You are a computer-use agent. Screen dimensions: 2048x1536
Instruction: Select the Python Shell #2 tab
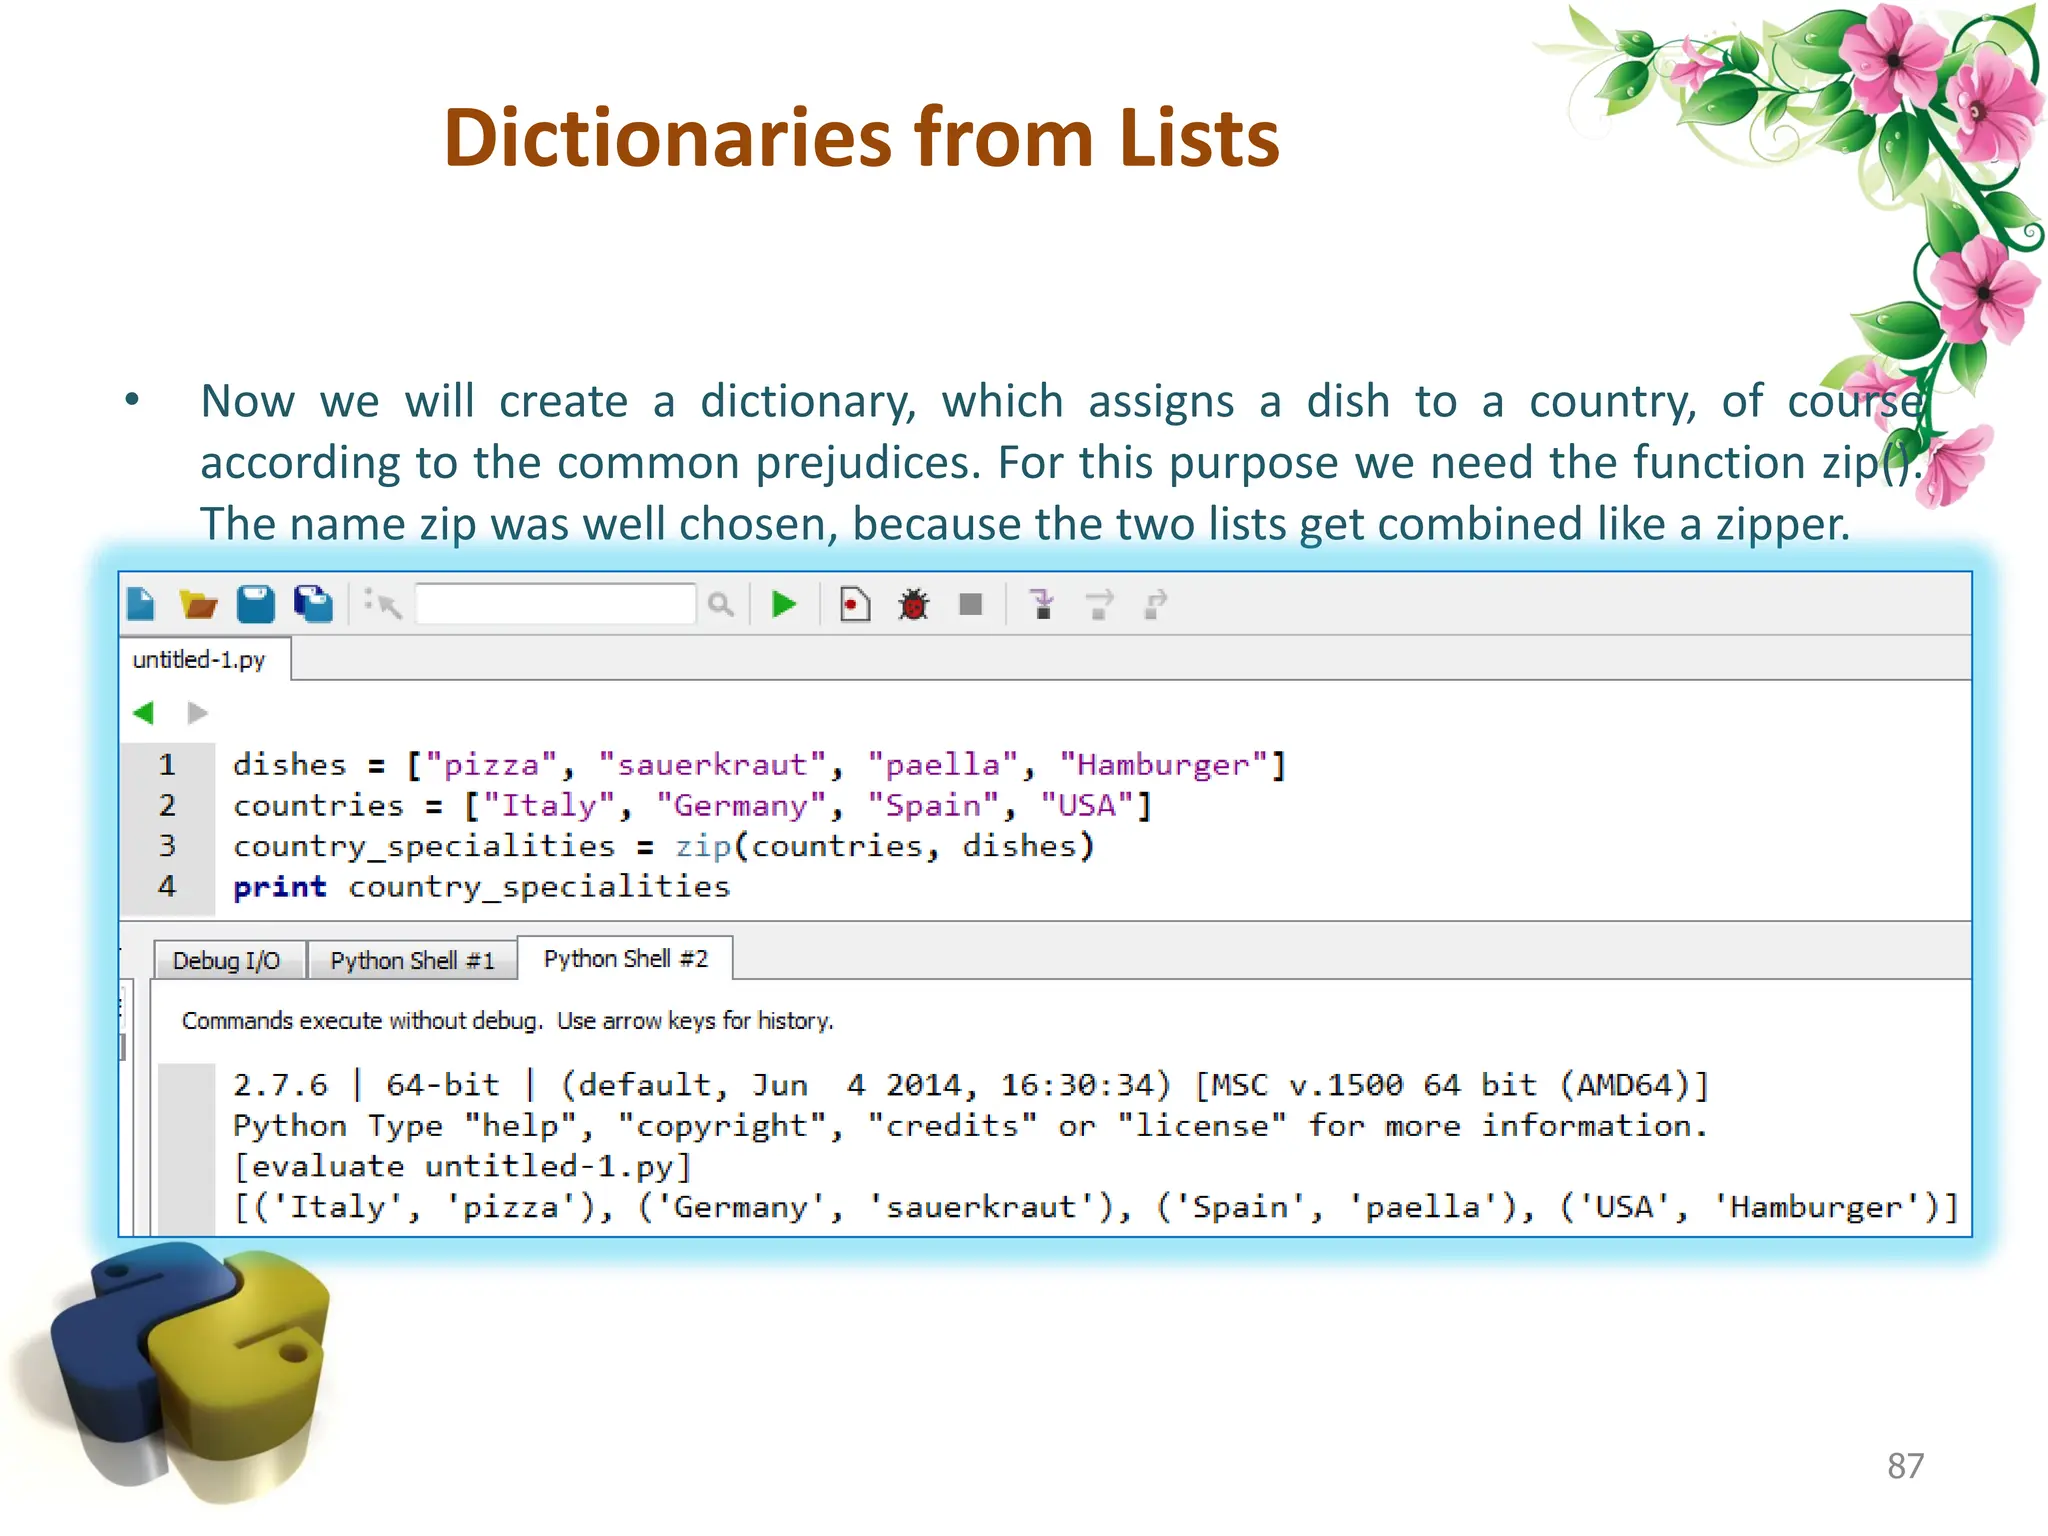[625, 959]
